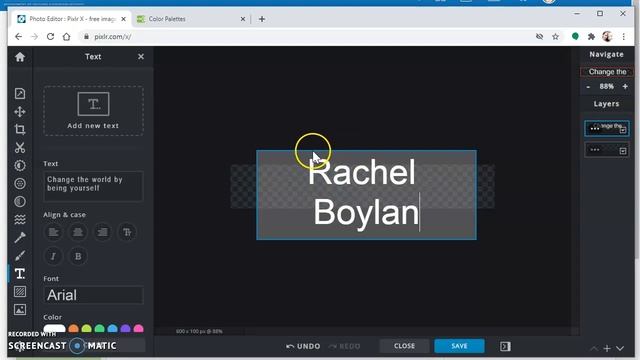Click the Navigate preview thumbnail
Viewport: 640px width, 360px height.
(x=607, y=72)
